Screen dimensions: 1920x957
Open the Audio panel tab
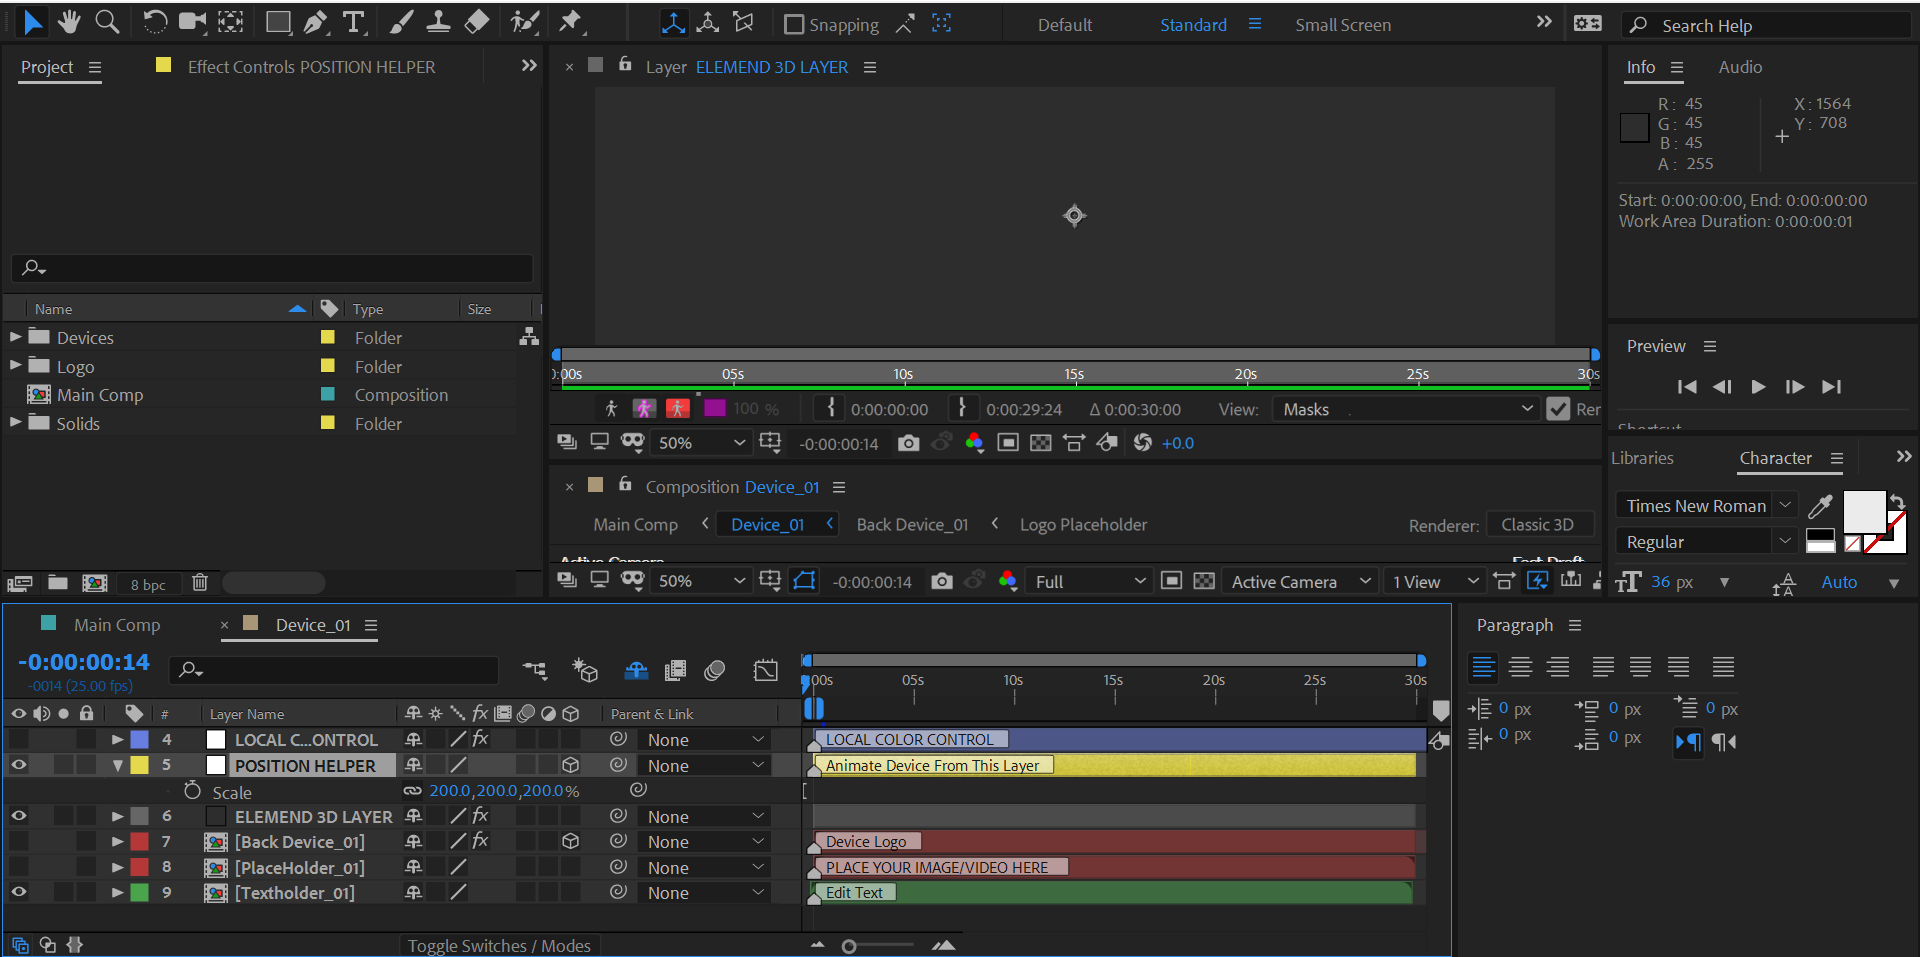click(1739, 67)
